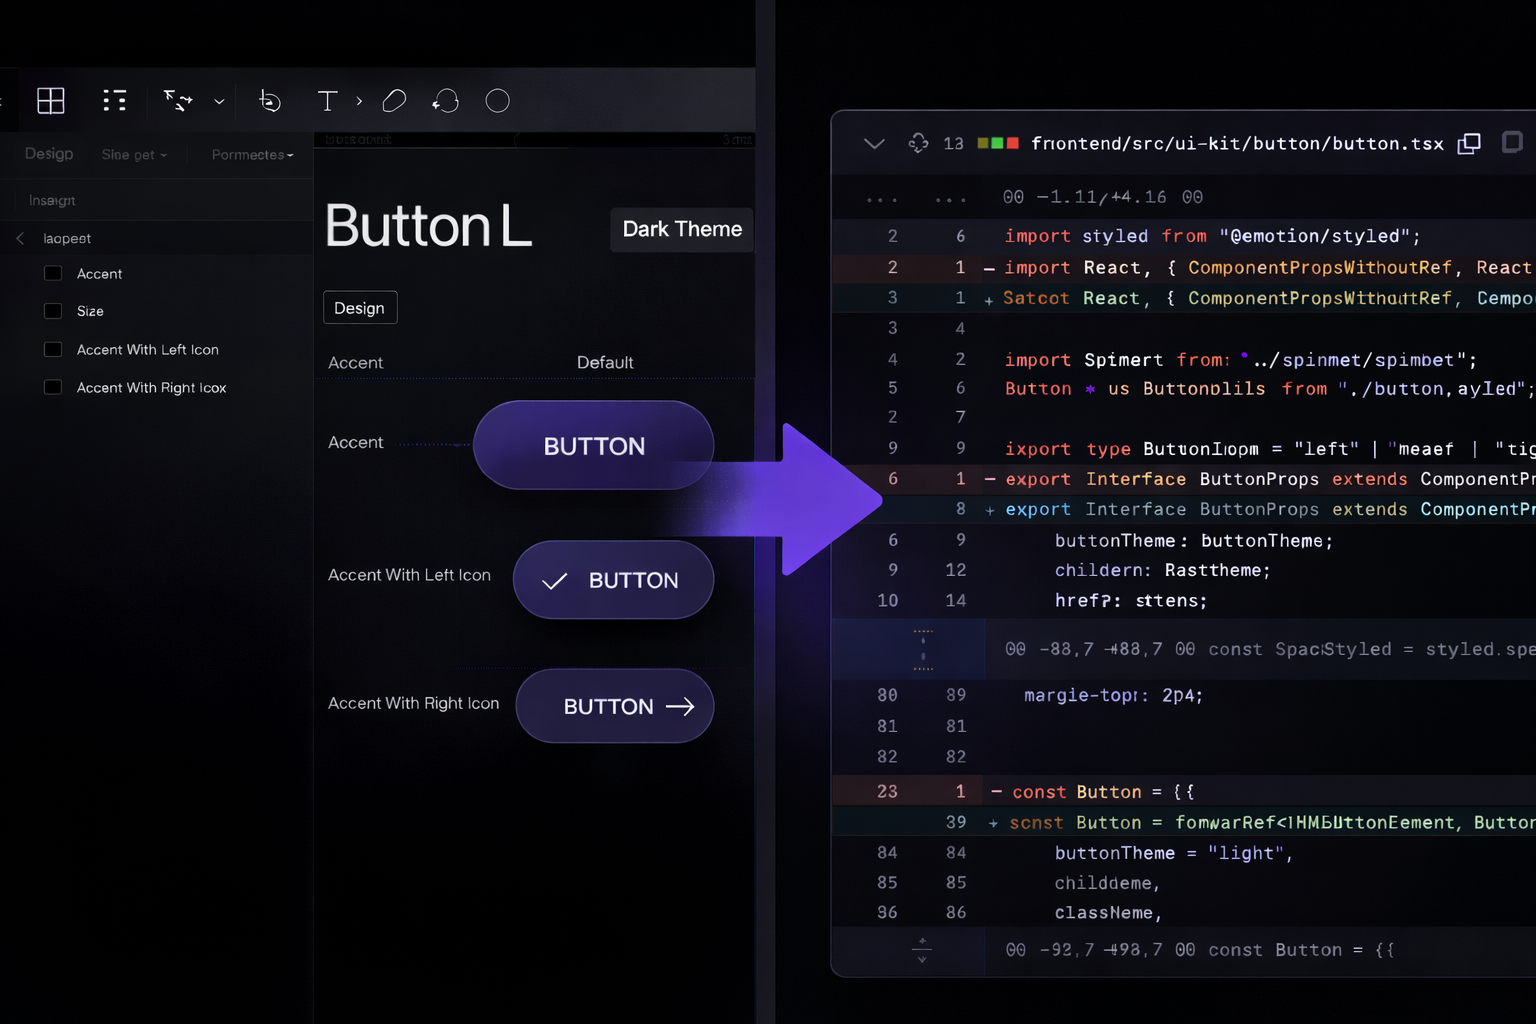Expand the hidden code lines between diff hunks
This screenshot has width=1536, height=1024.
[922, 649]
